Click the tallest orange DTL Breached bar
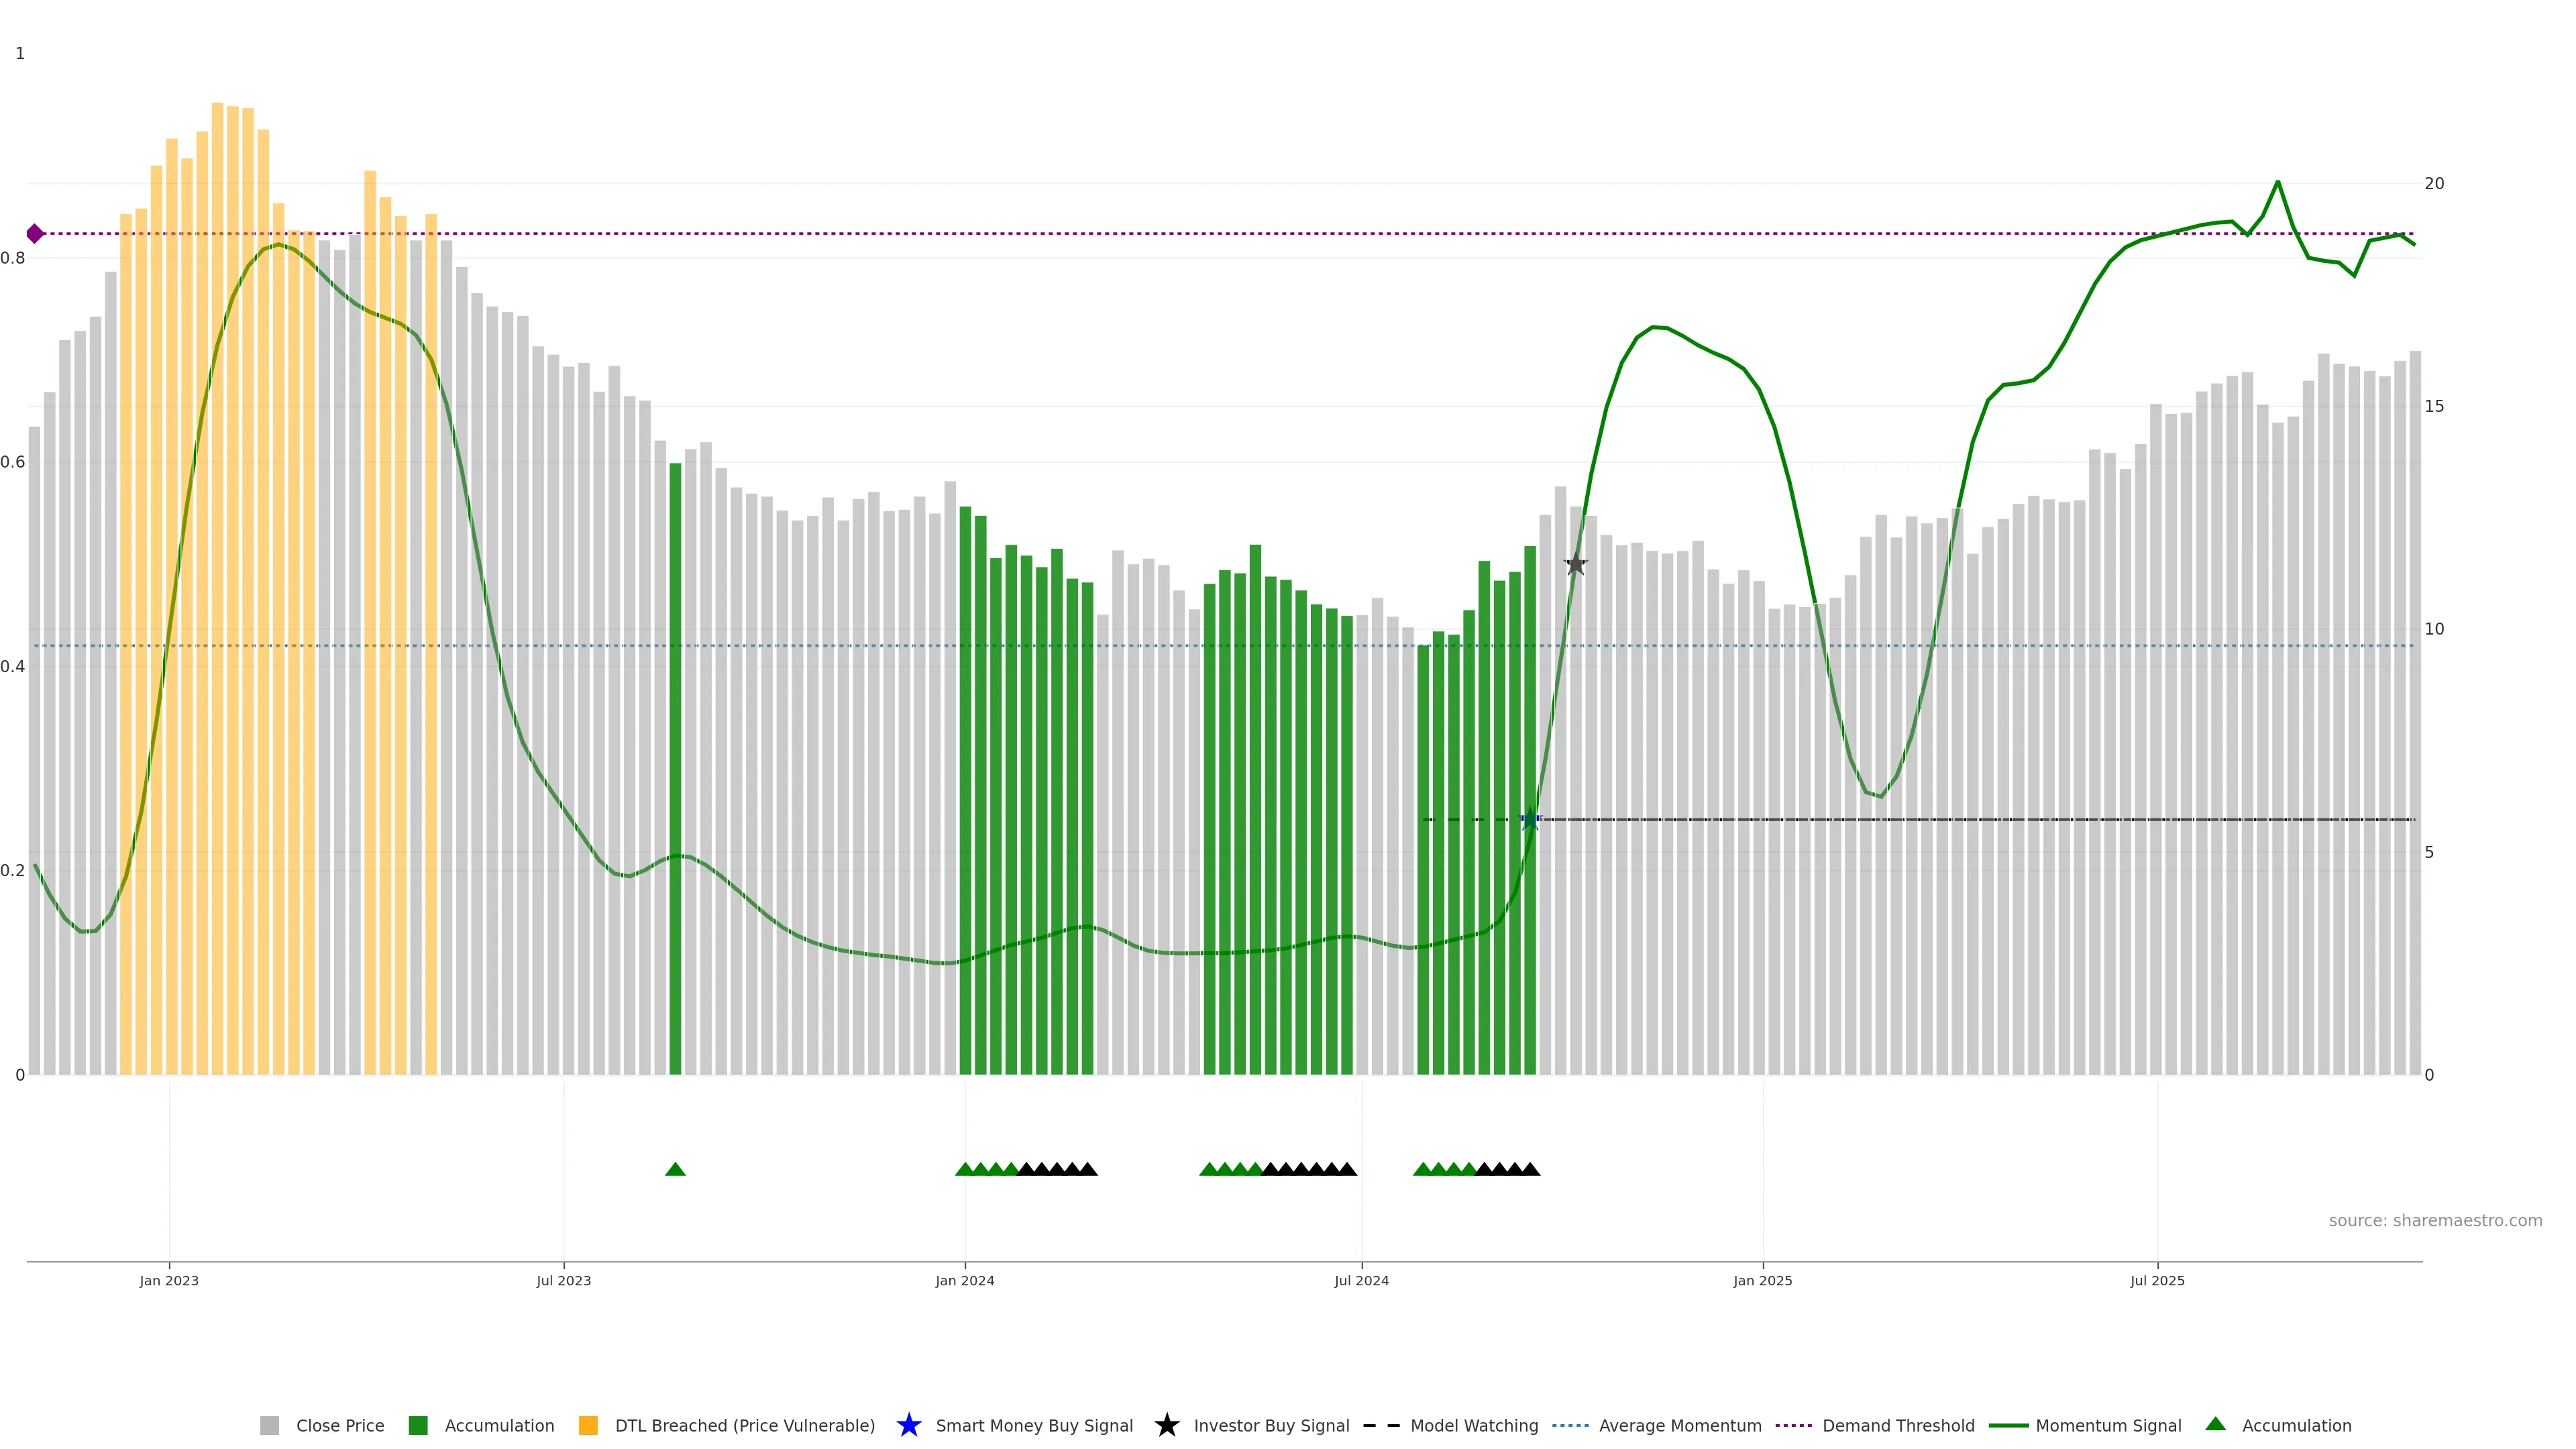This screenshot has height=1449, width=2576. (x=217, y=588)
